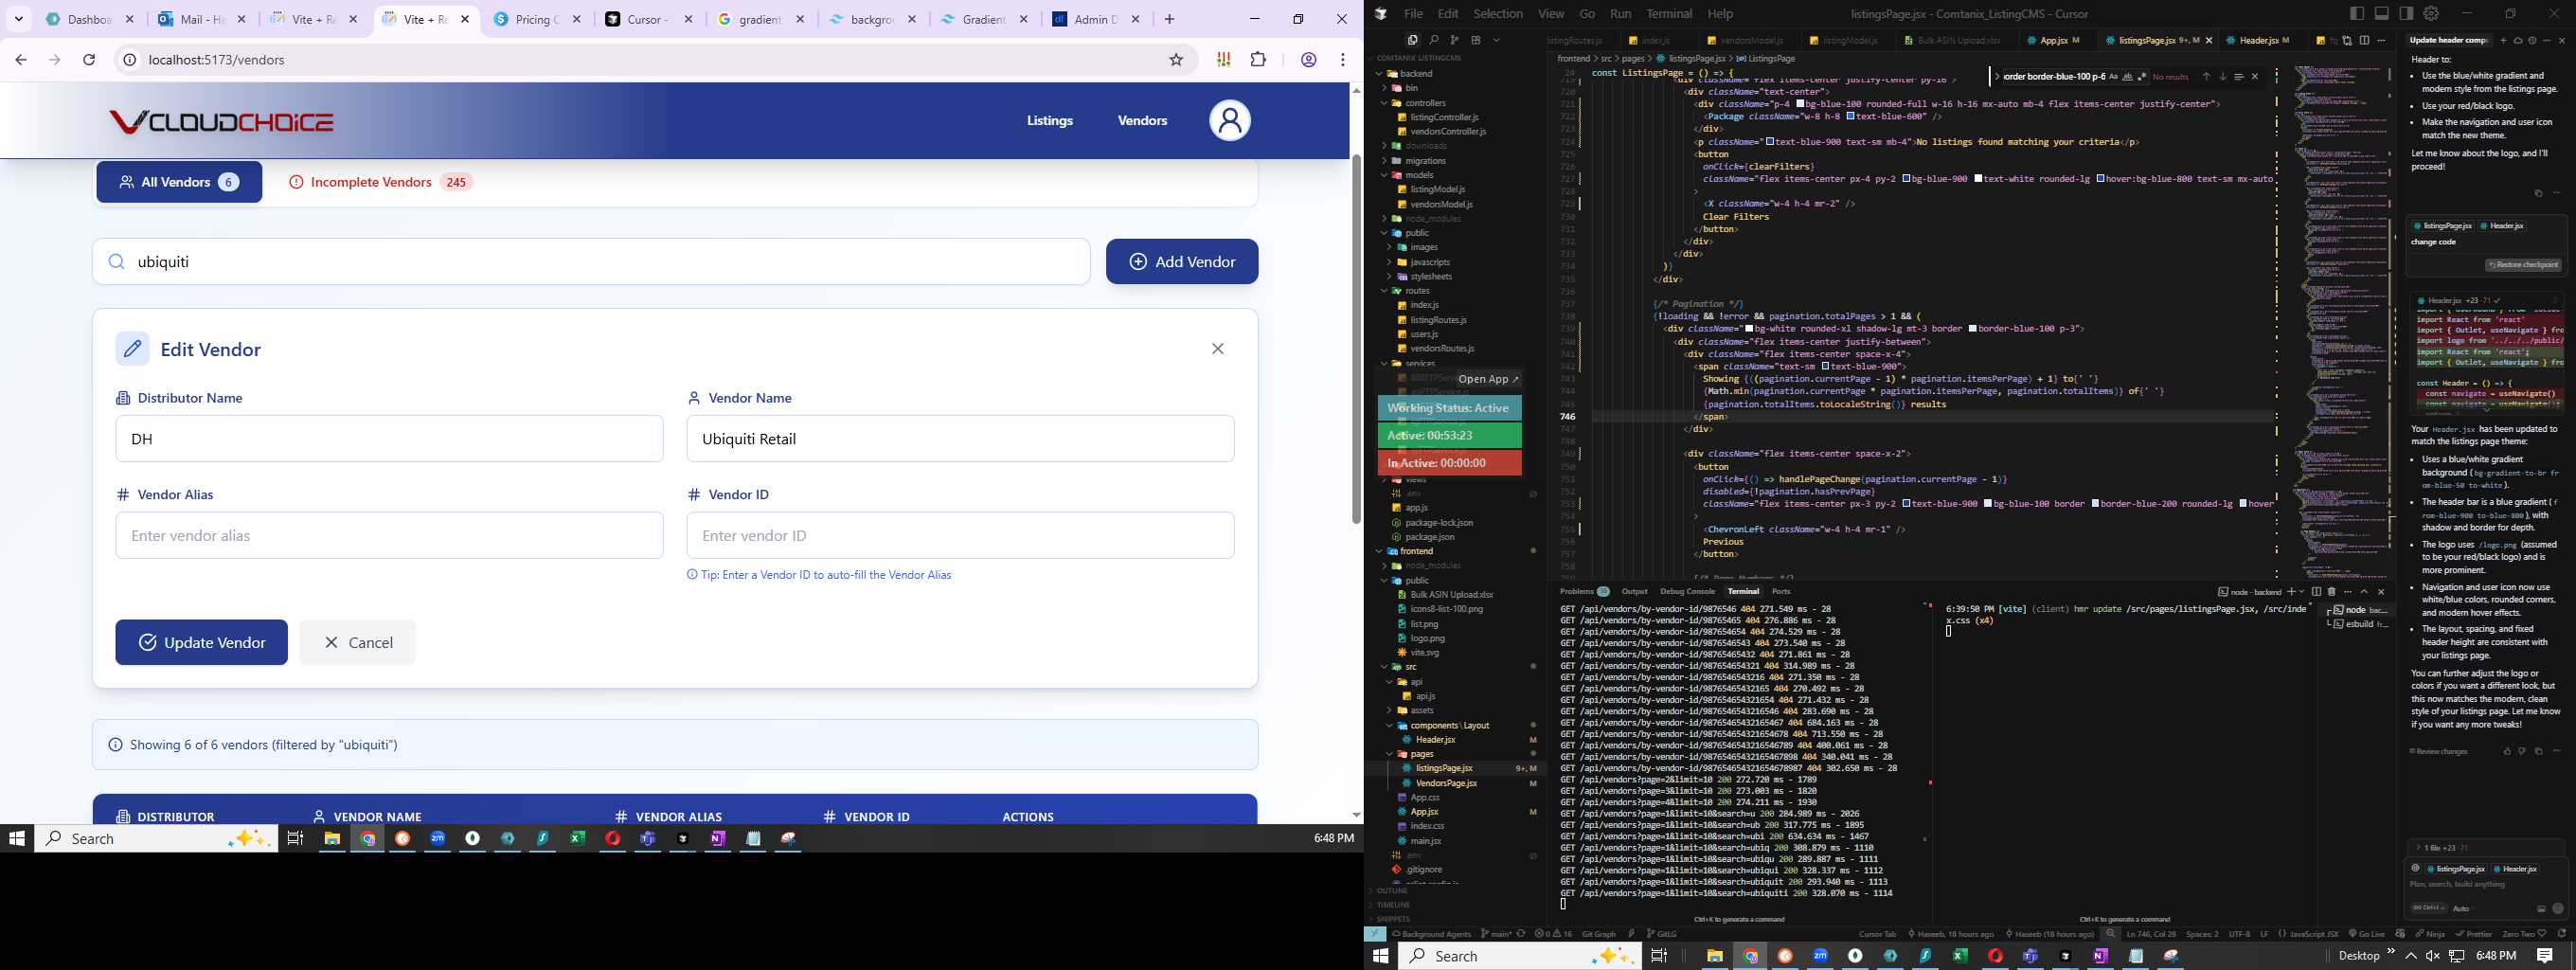Start new chat with plus icon

click(2504, 41)
